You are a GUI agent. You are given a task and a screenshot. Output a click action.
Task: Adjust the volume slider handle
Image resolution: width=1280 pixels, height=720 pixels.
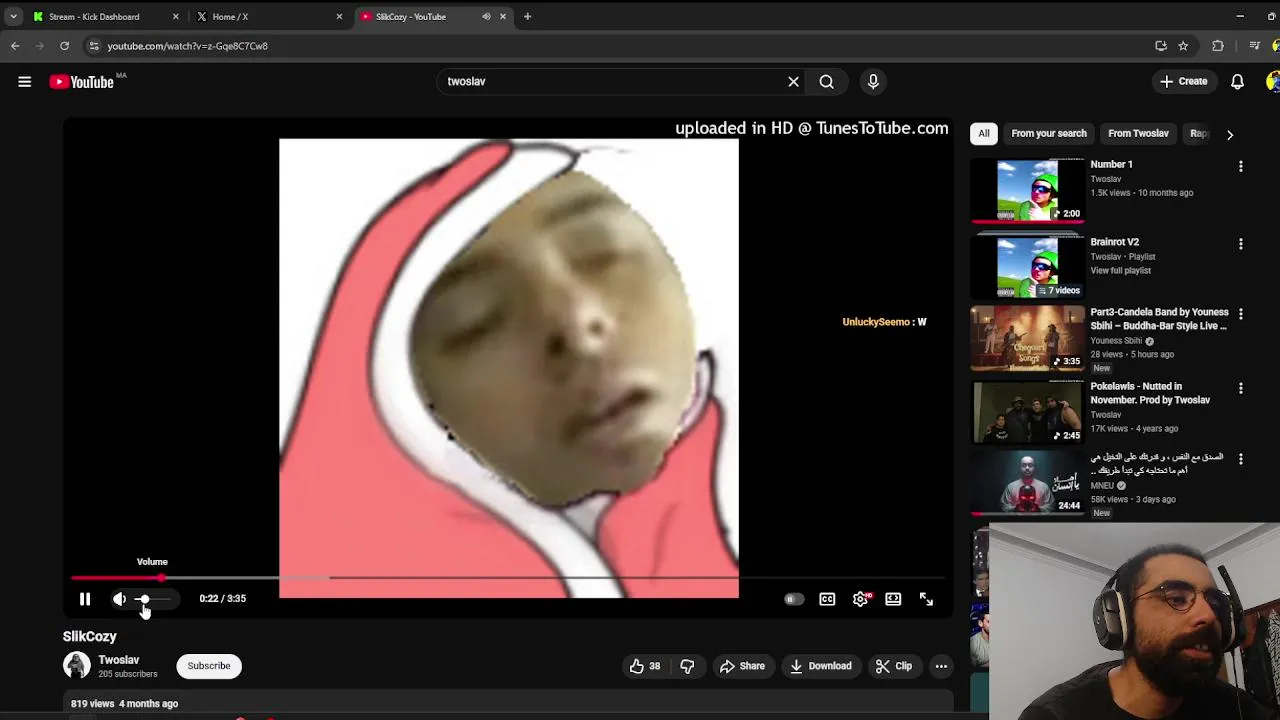[x=144, y=599]
